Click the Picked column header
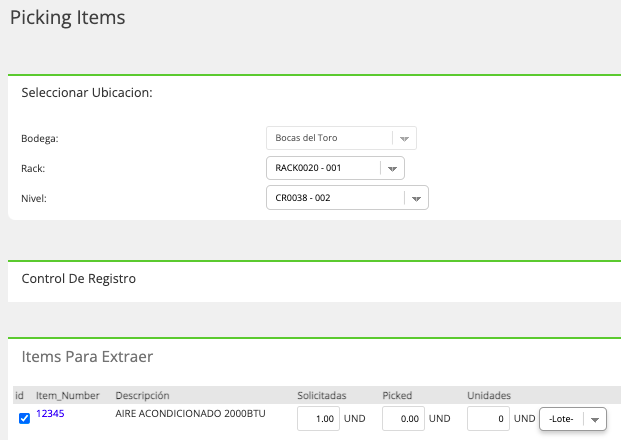Screen dimensions: 621x440 (397, 396)
